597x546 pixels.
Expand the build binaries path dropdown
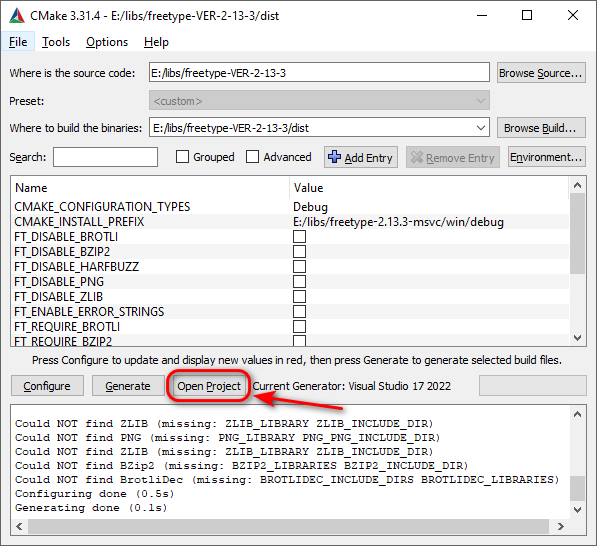[x=481, y=128]
